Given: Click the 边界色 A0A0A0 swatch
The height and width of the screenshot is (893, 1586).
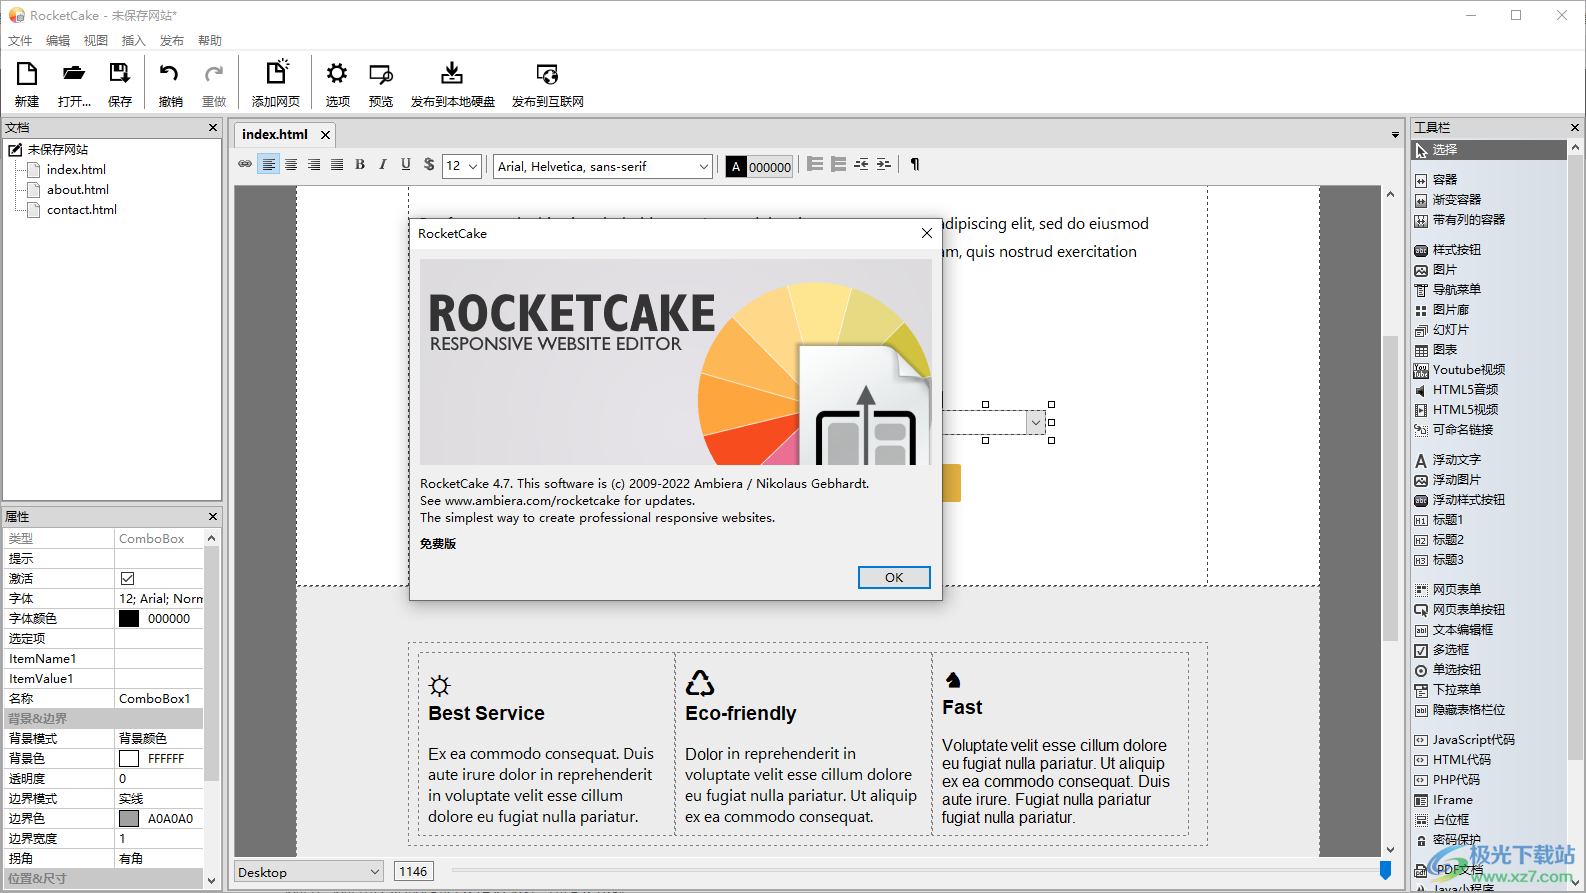Looking at the screenshot, I should (x=129, y=819).
